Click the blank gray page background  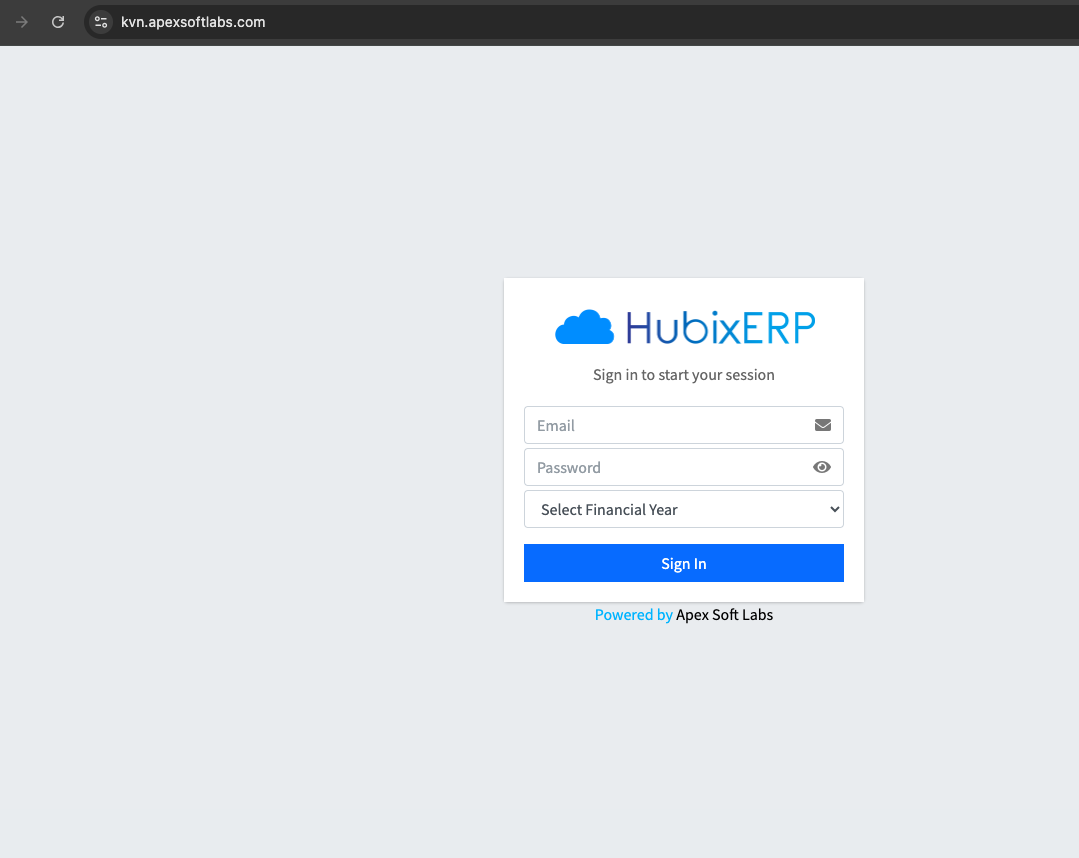(x=250, y=450)
